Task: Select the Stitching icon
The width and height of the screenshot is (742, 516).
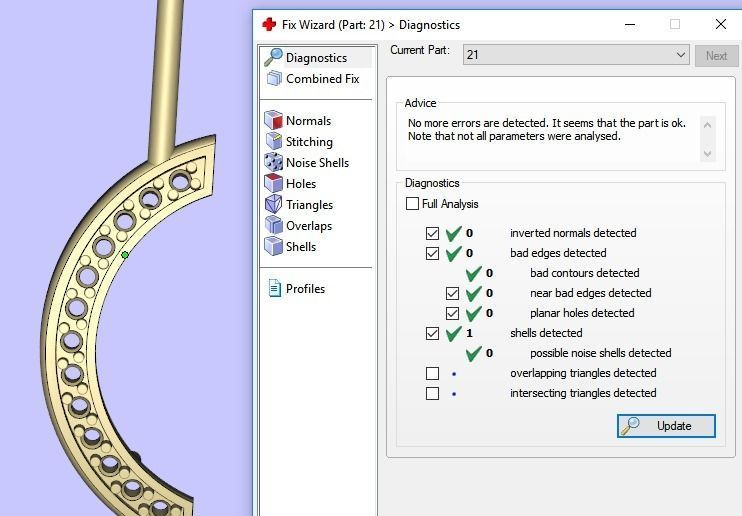Action: 274,141
